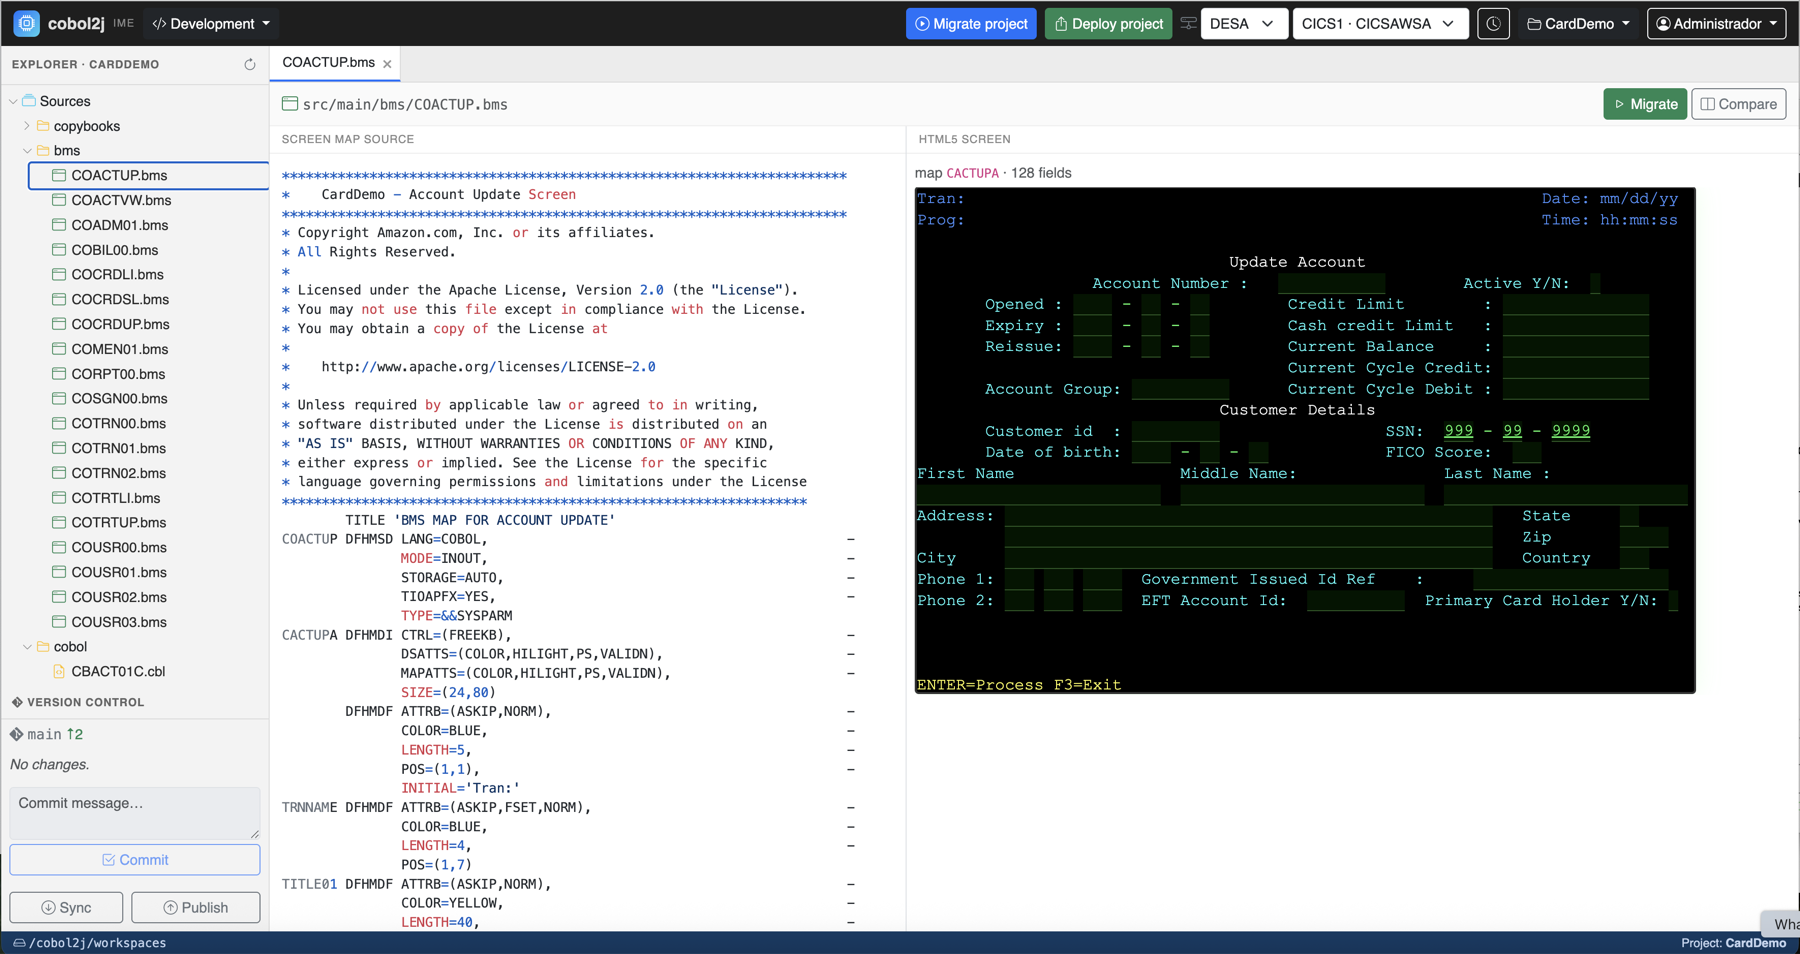Click the Commit button
1800x954 pixels.
tap(135, 860)
